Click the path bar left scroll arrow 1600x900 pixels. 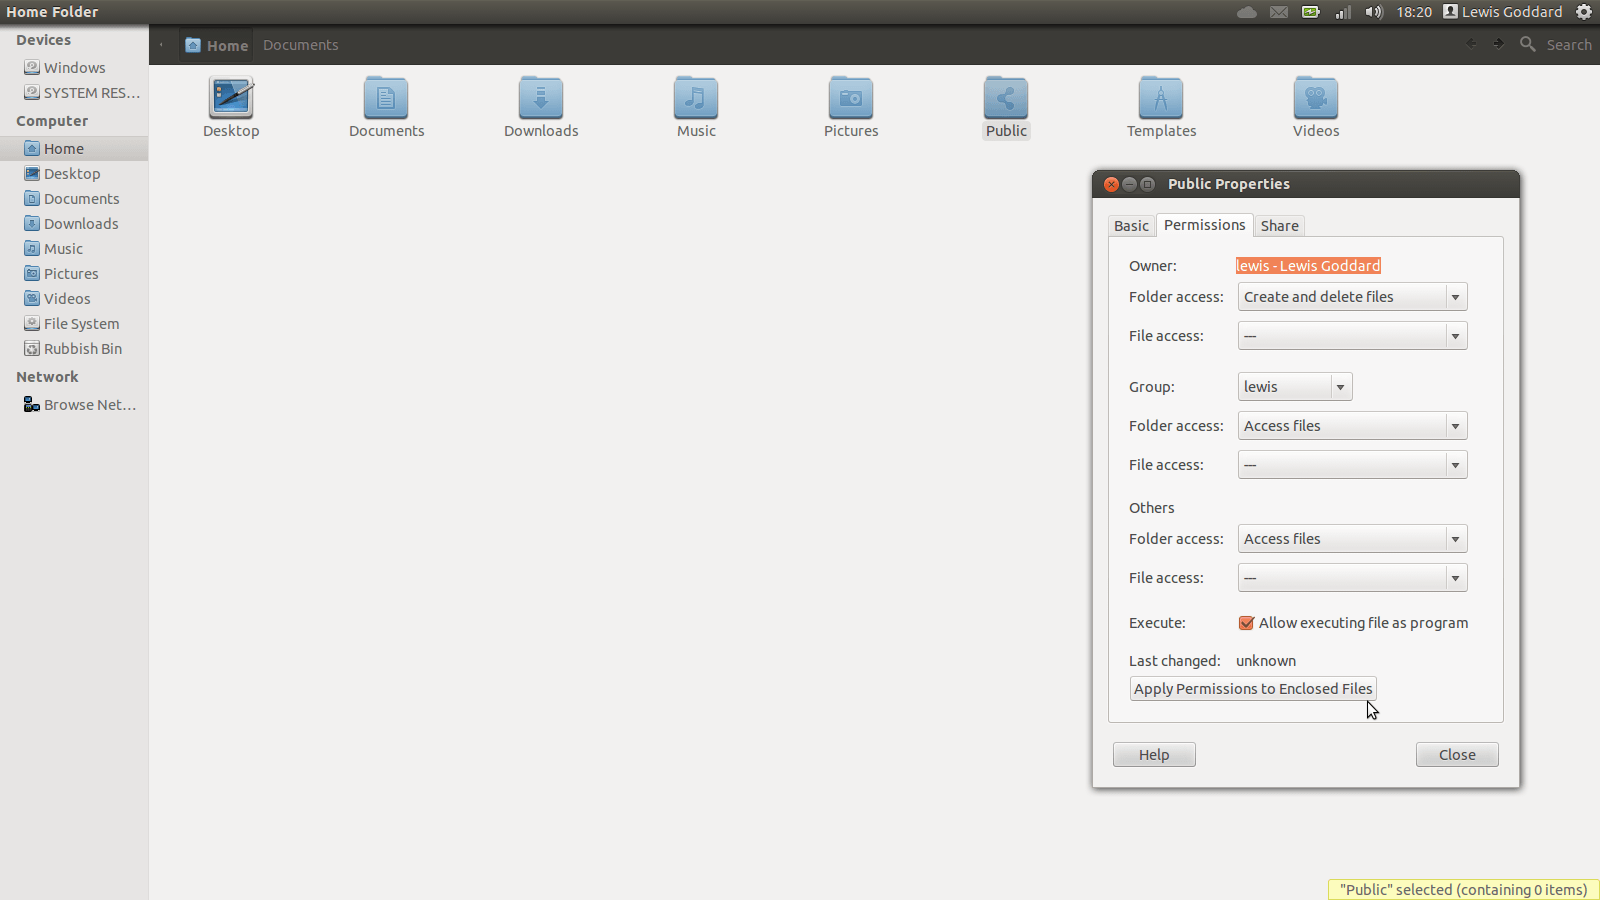point(161,45)
